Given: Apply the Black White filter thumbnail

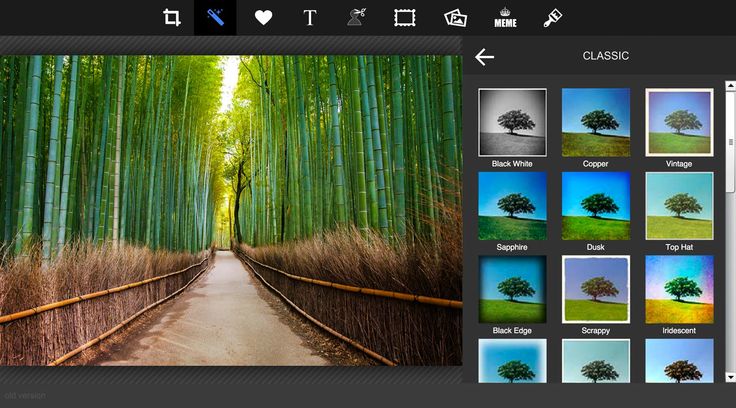Looking at the screenshot, I should click(512, 122).
